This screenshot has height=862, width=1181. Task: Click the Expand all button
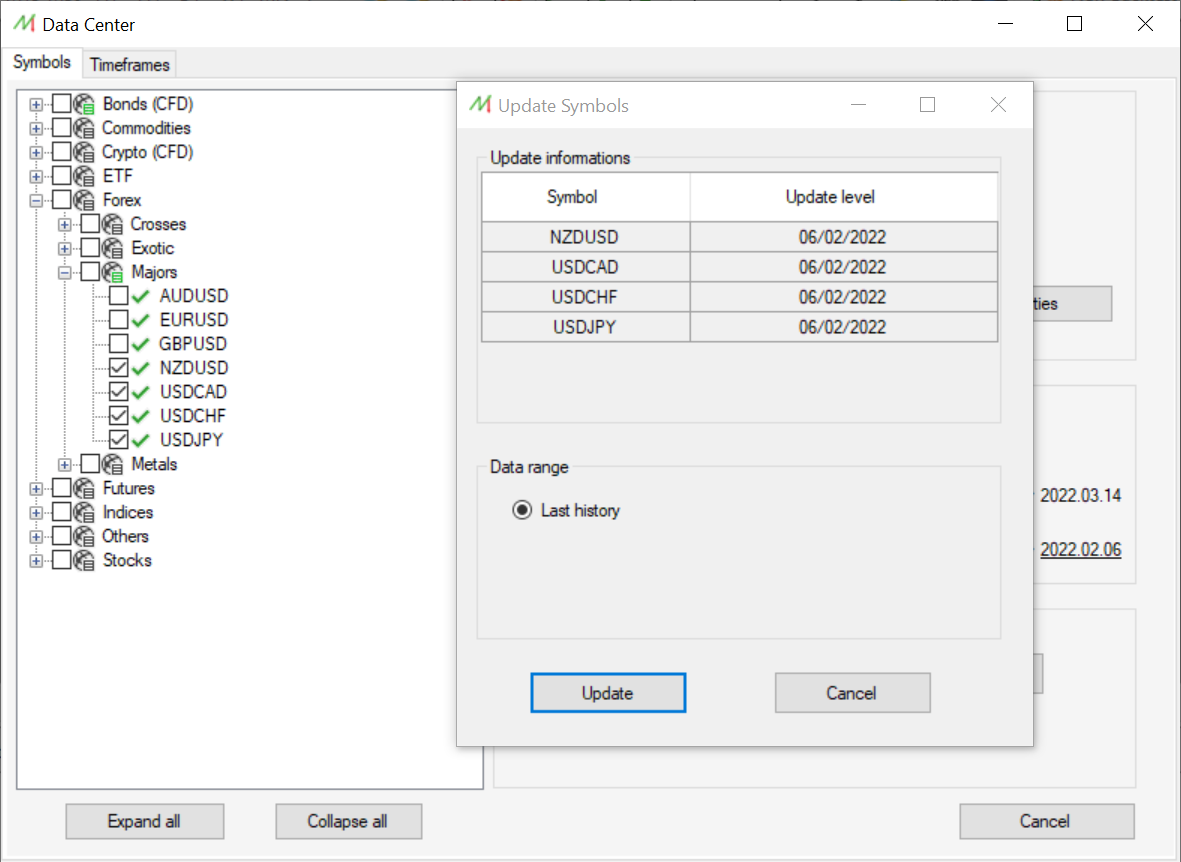[x=145, y=821]
